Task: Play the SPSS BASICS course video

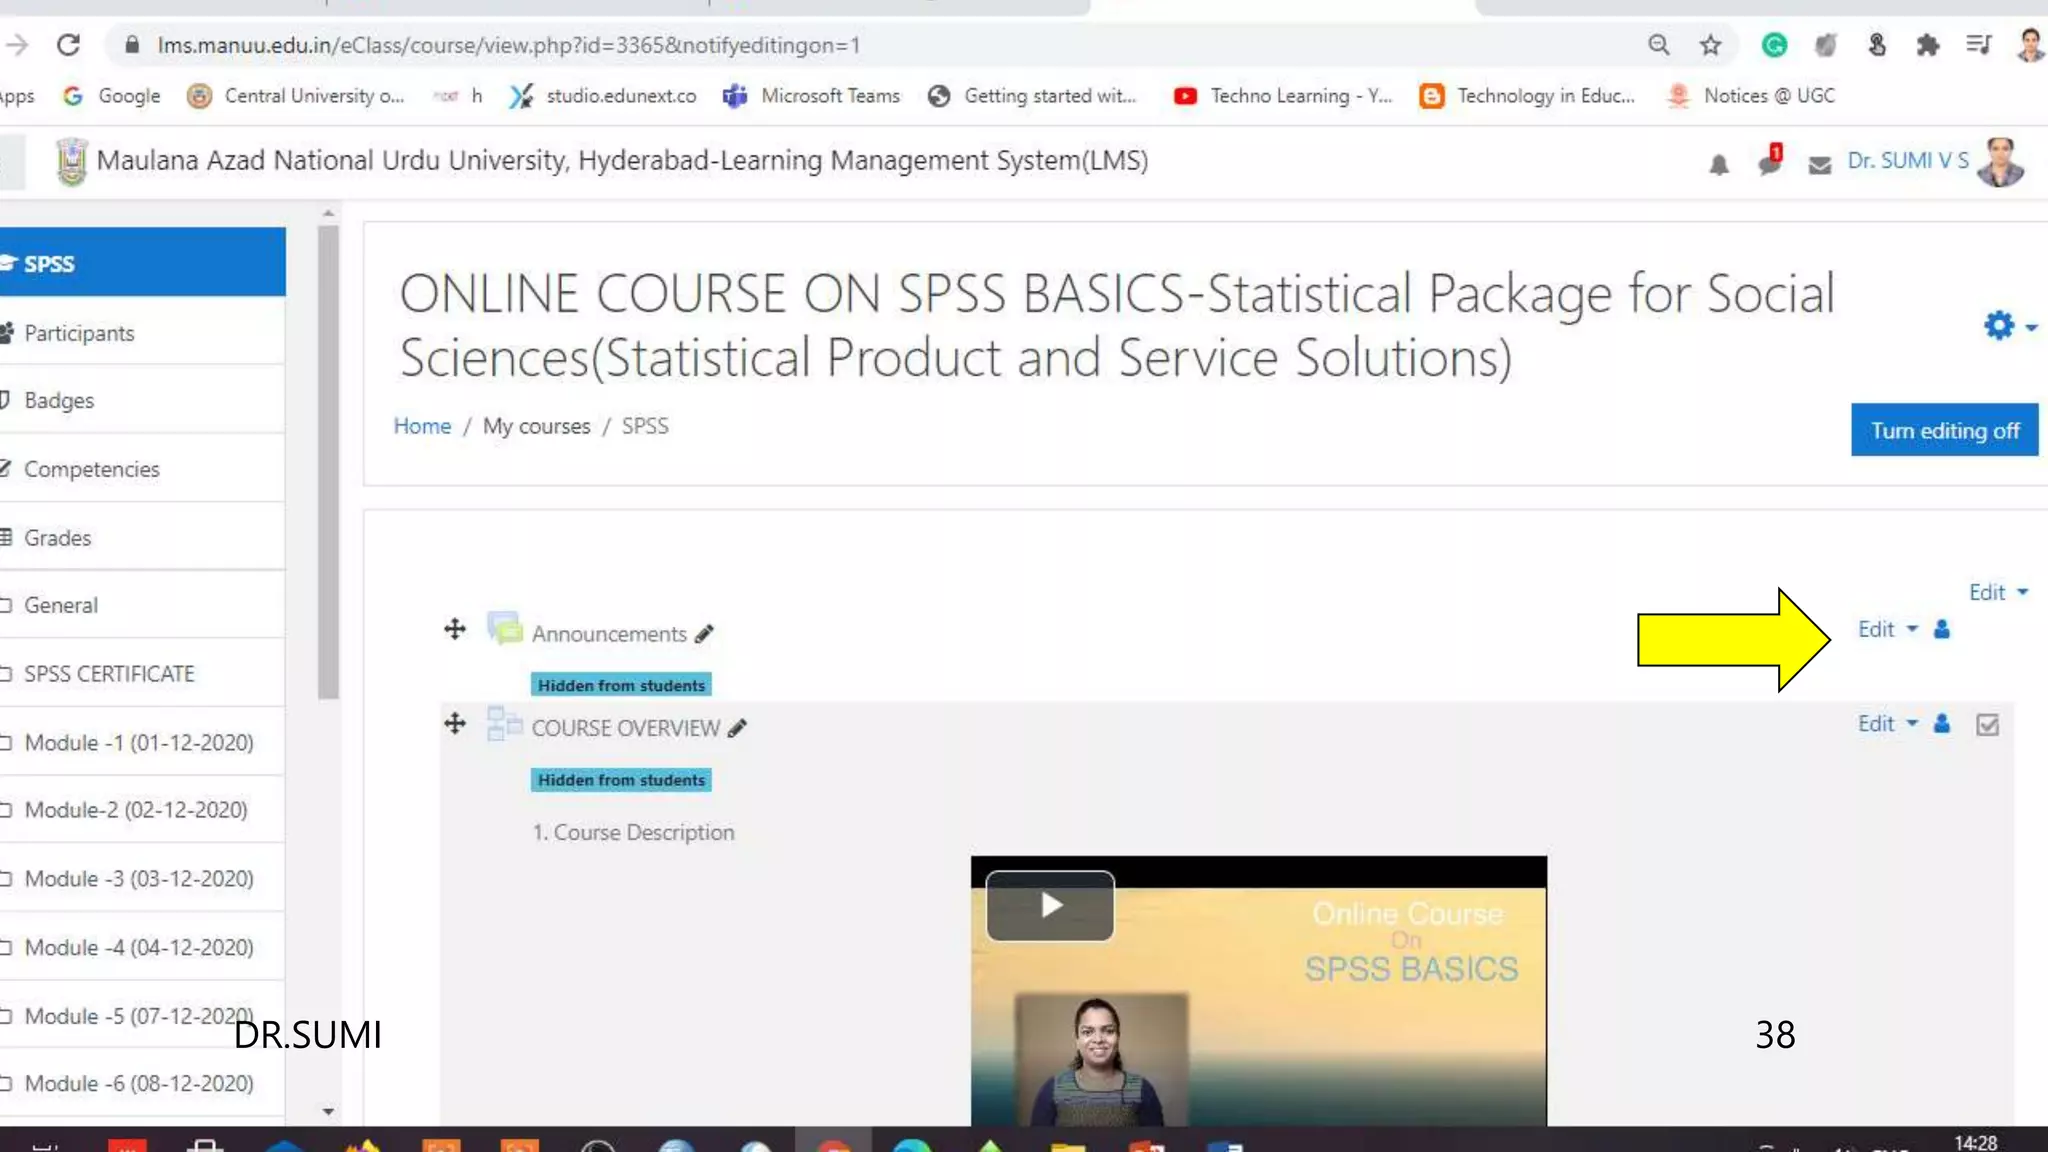Action: point(1050,906)
